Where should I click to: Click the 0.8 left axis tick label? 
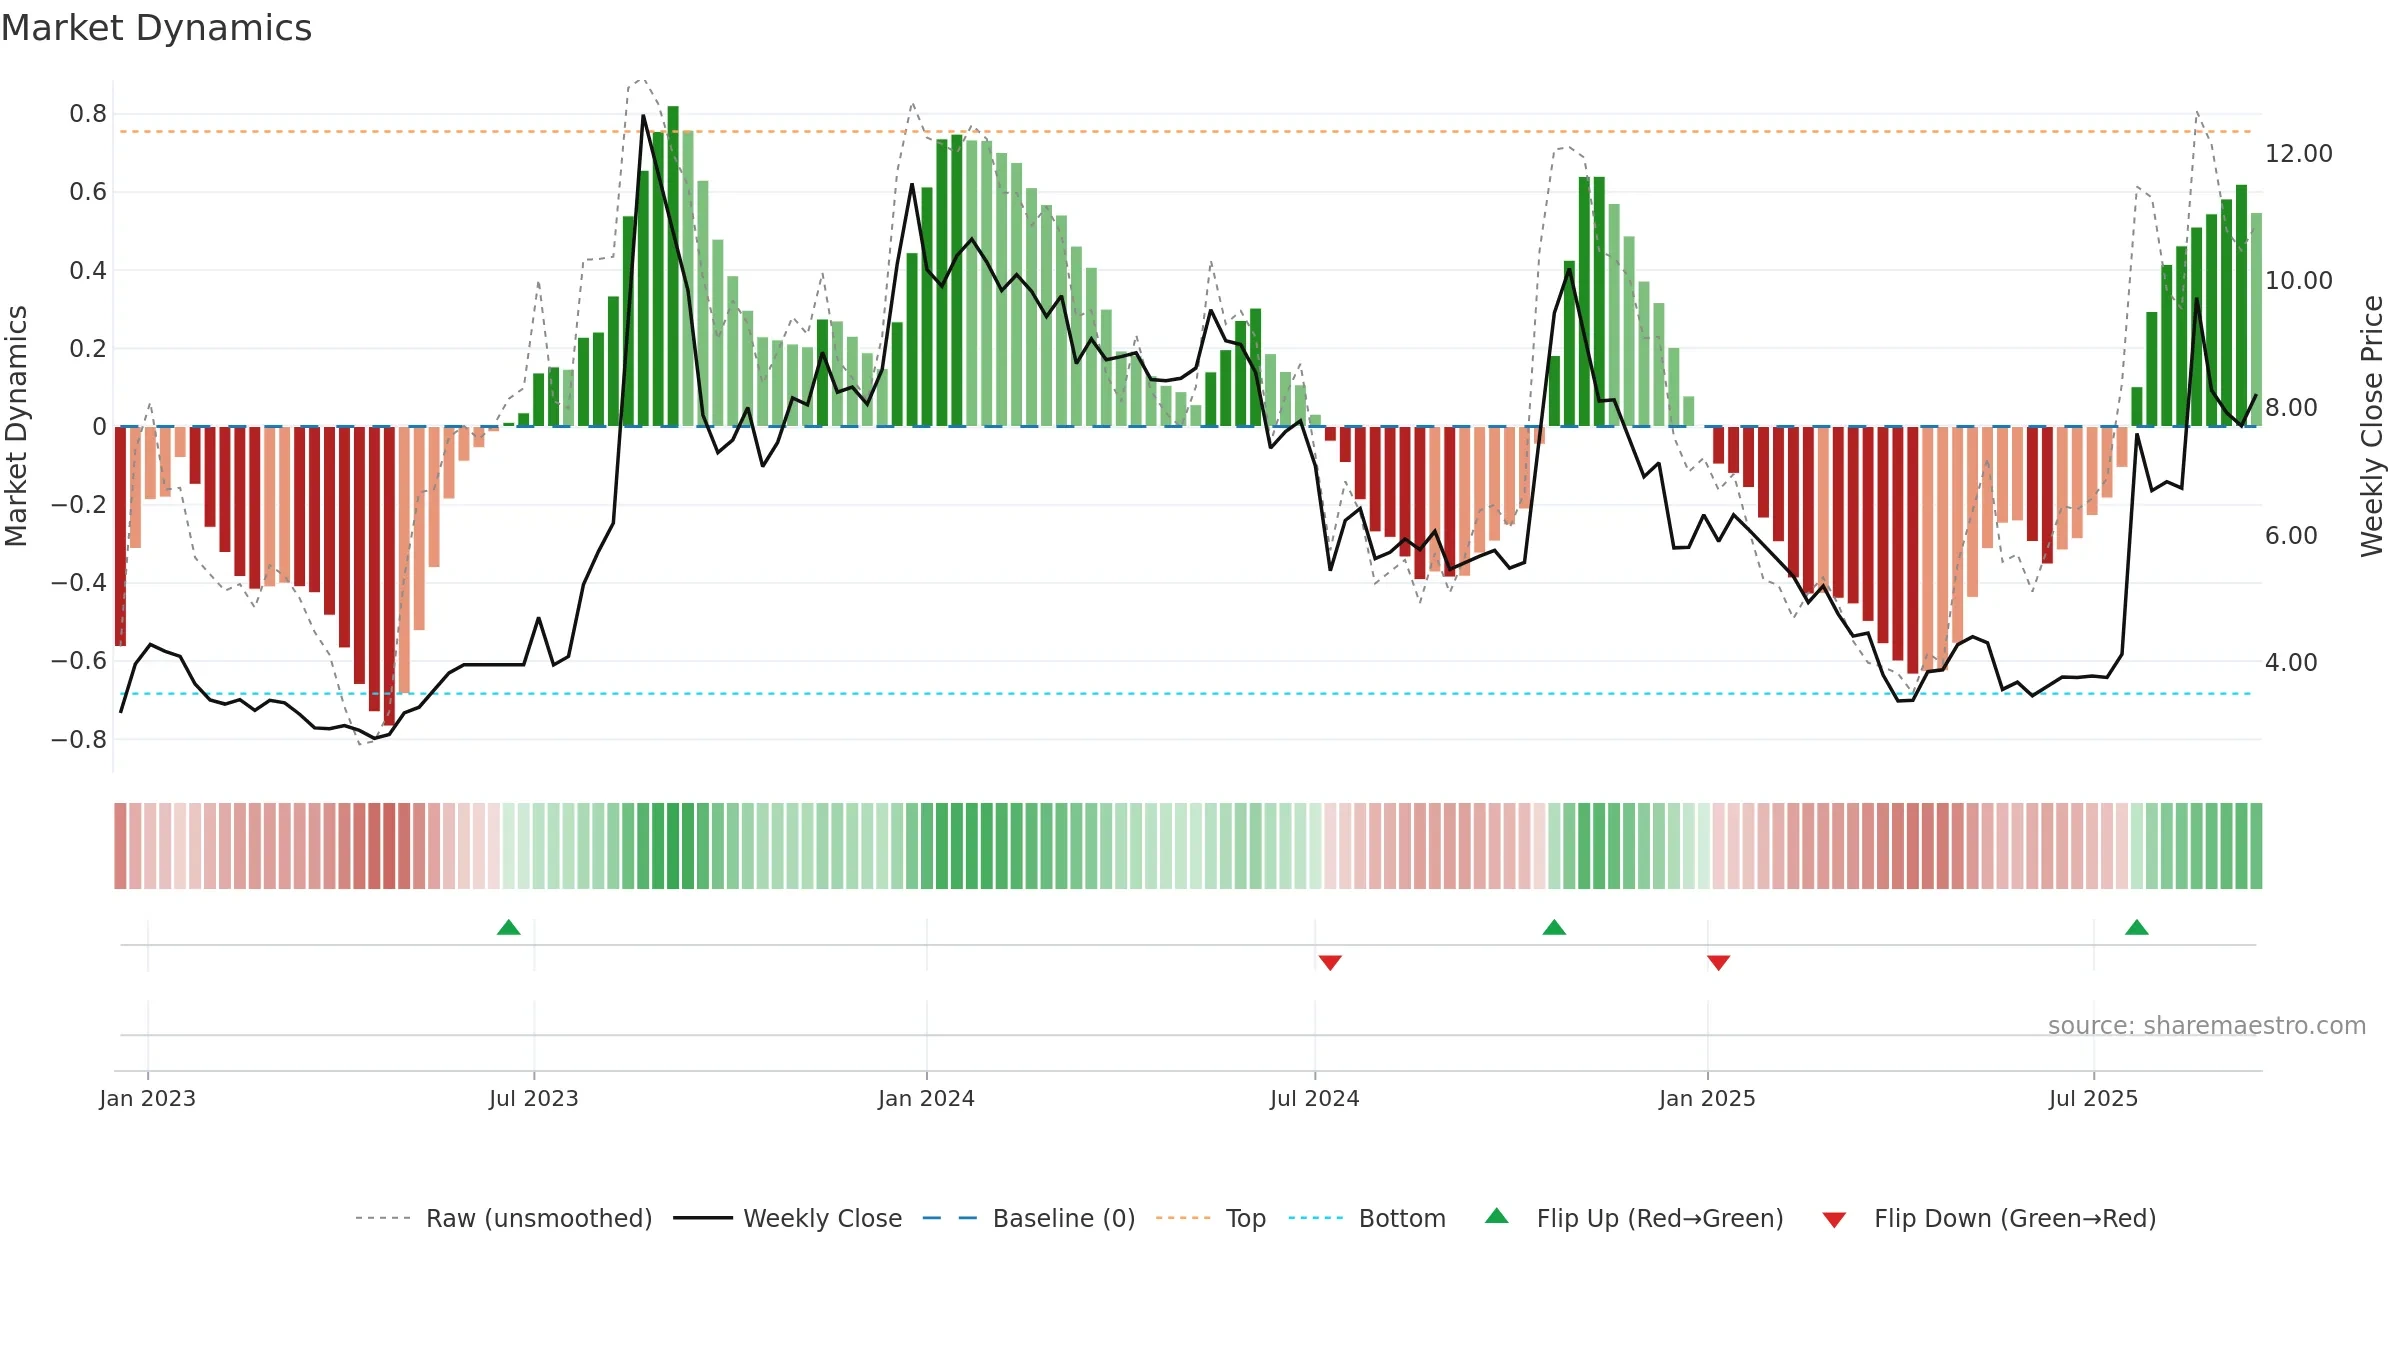coord(88,114)
